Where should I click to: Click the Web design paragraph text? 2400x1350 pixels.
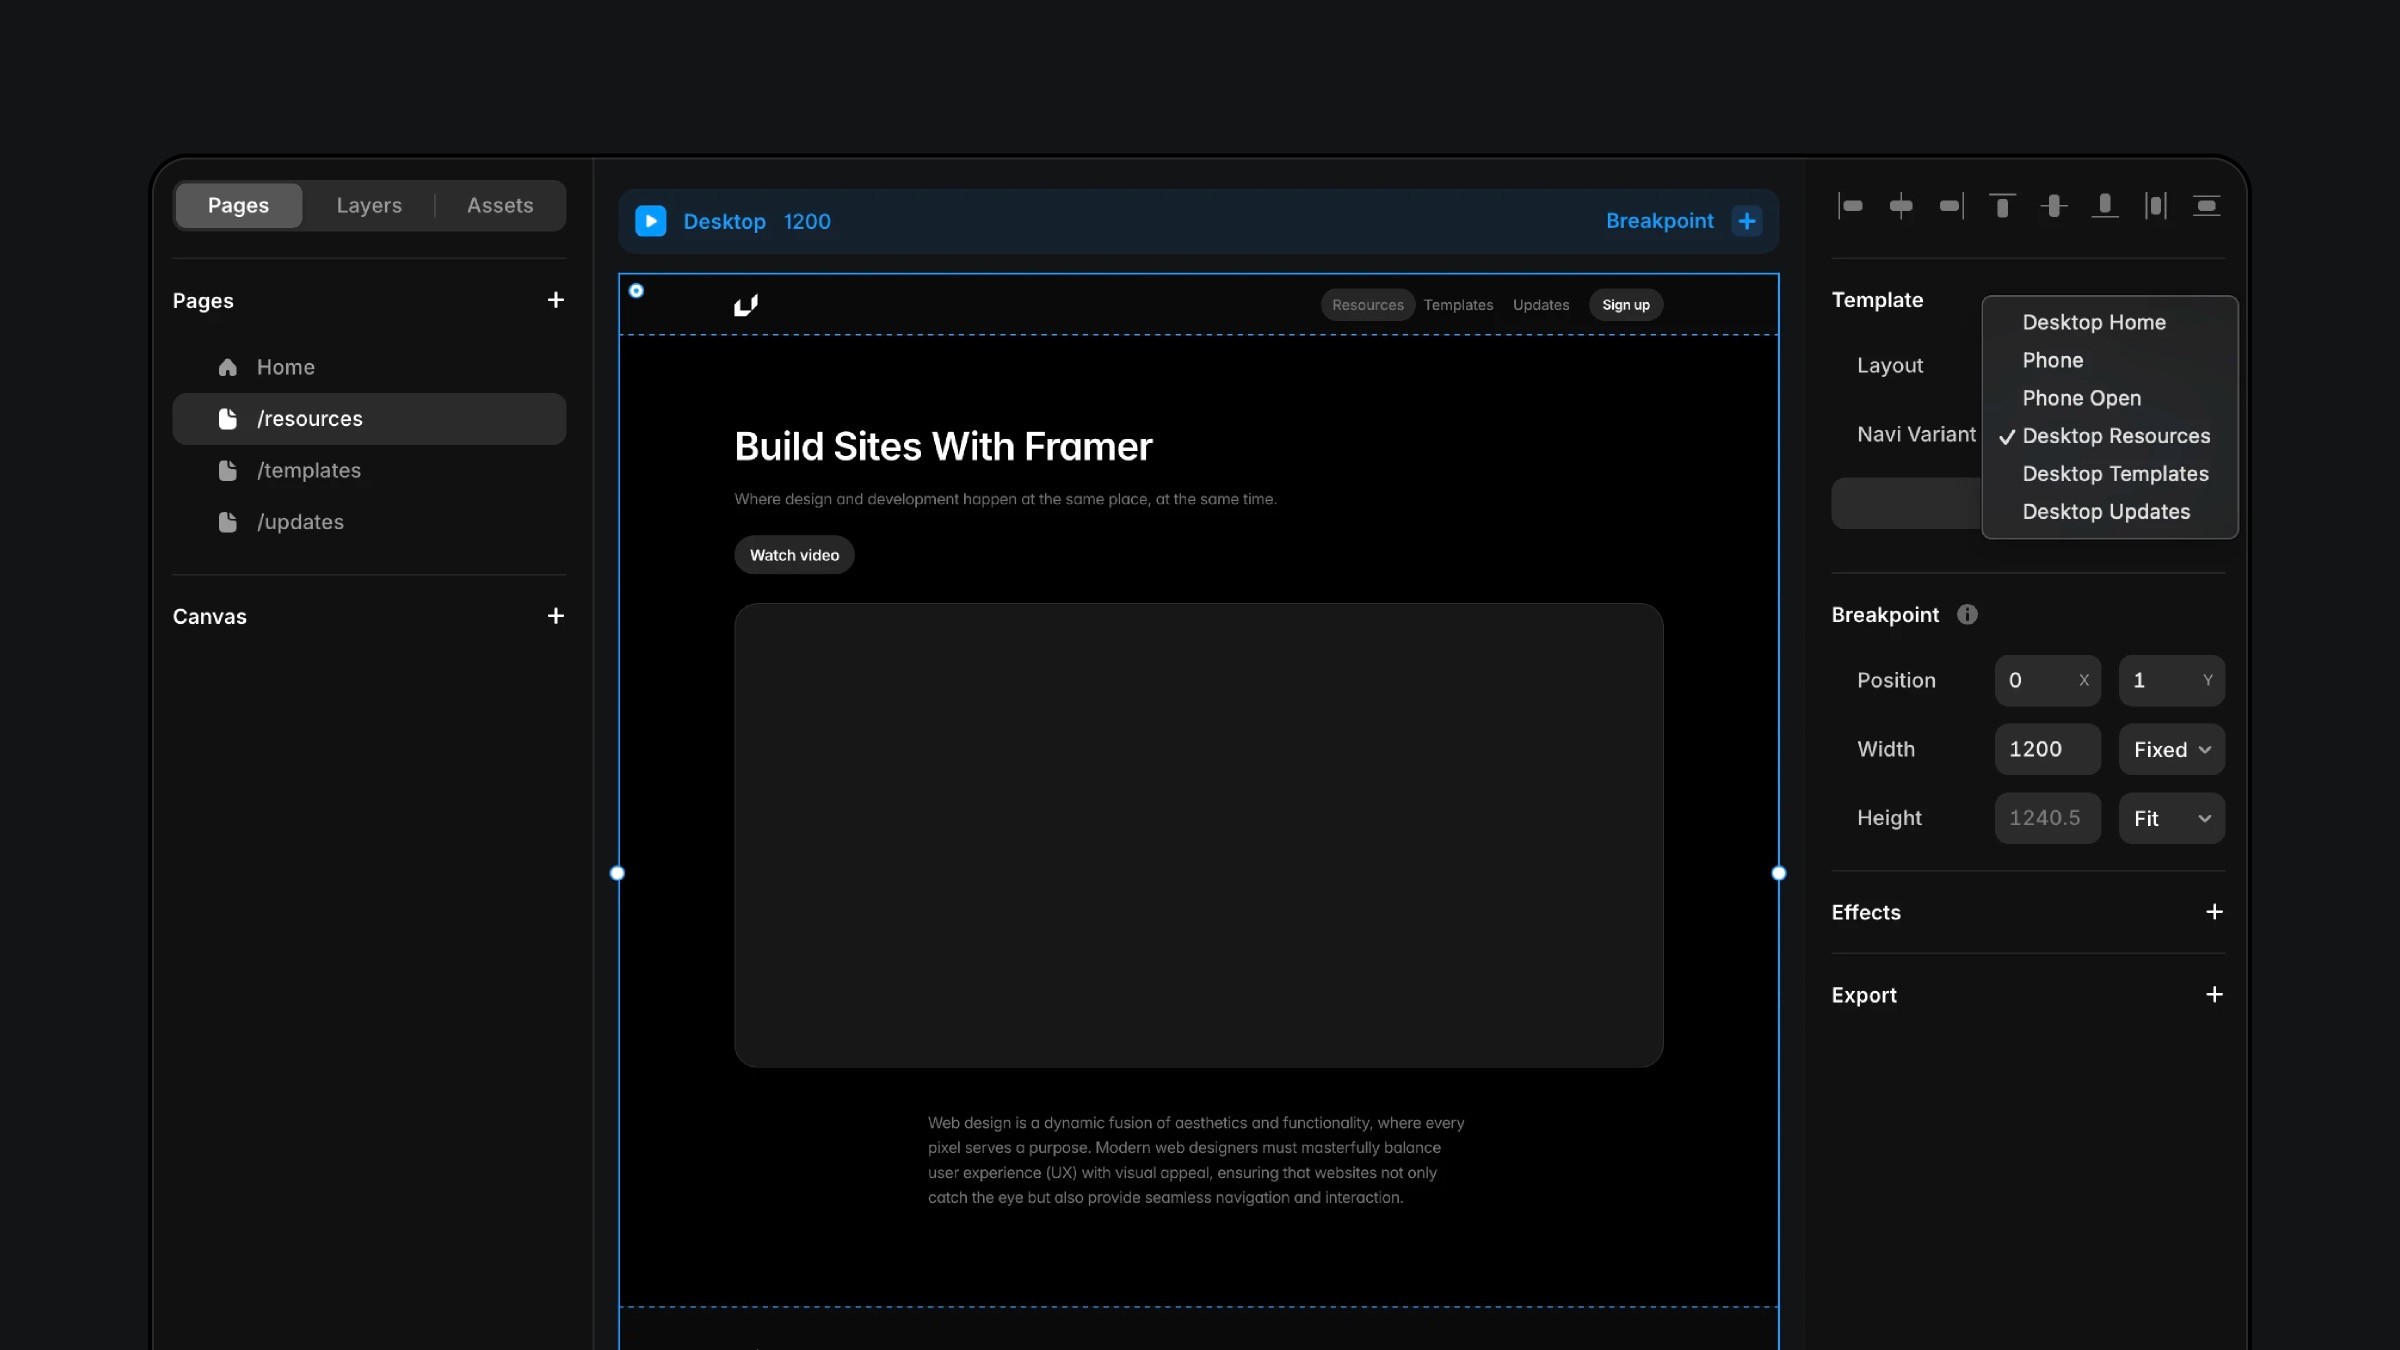tap(1196, 1160)
